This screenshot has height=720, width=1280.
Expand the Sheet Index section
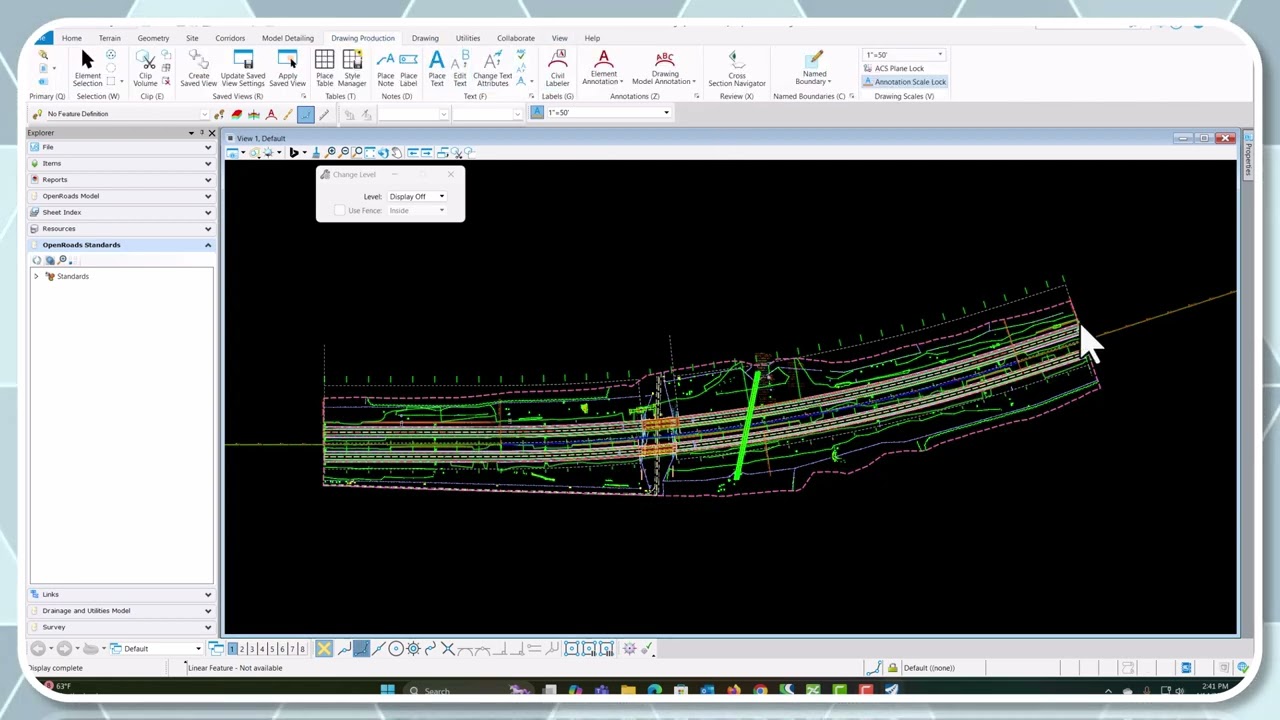(x=121, y=212)
